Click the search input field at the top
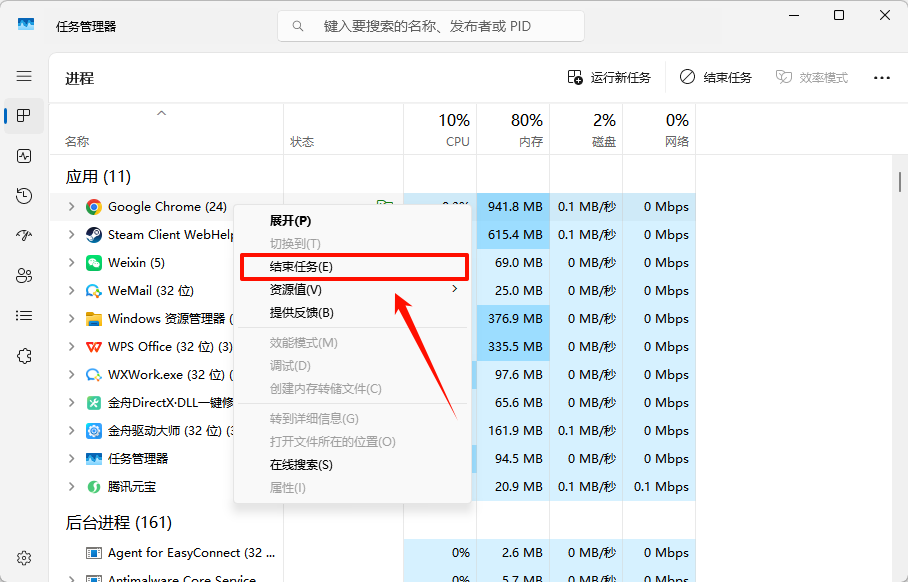This screenshot has width=908, height=582. (x=430, y=25)
